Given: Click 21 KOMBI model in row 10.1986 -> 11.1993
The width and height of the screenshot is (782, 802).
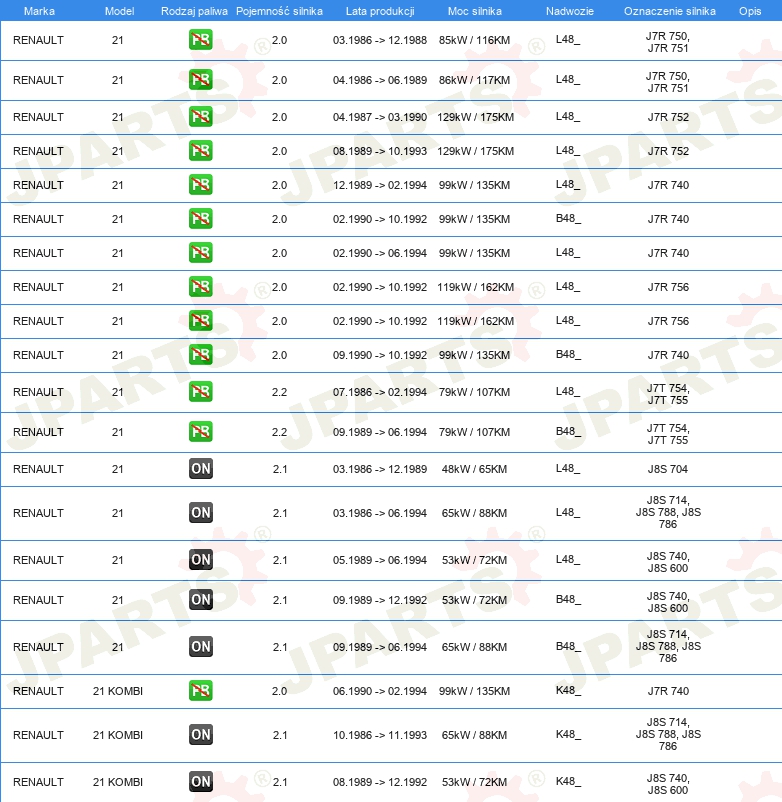Looking at the screenshot, I should coord(118,735).
